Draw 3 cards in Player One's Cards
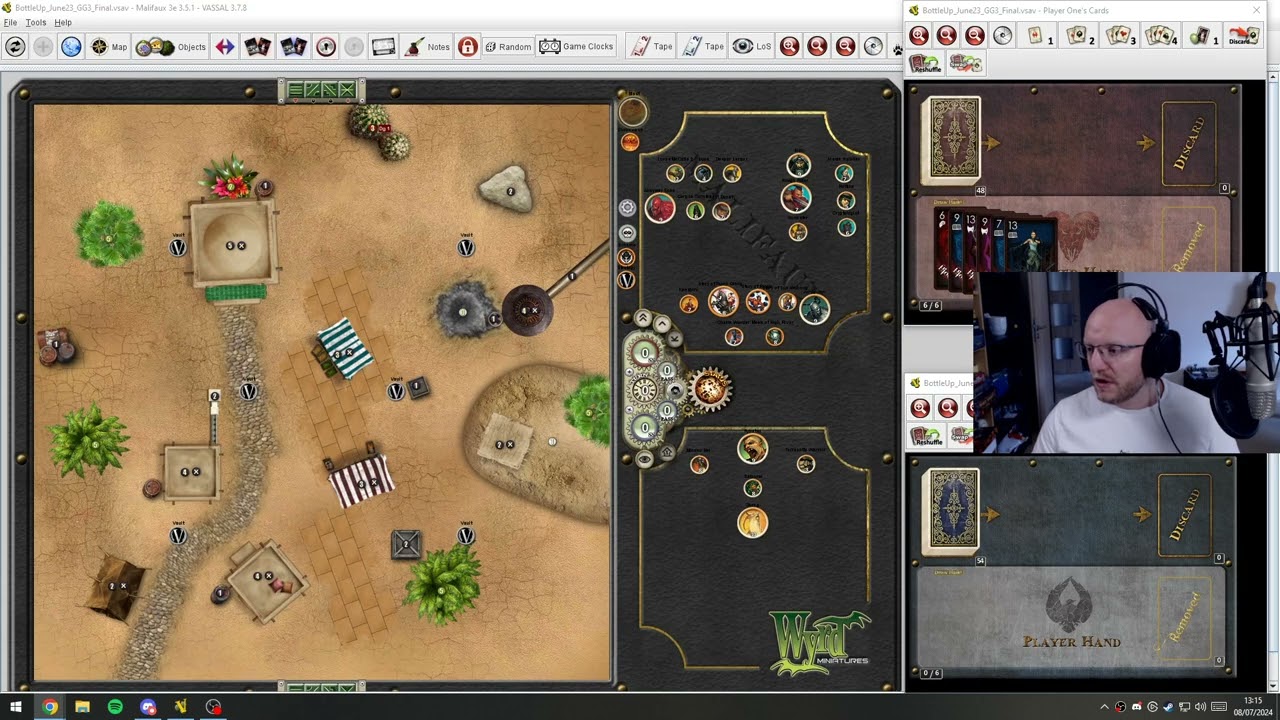1280x720 pixels. tap(1120, 36)
